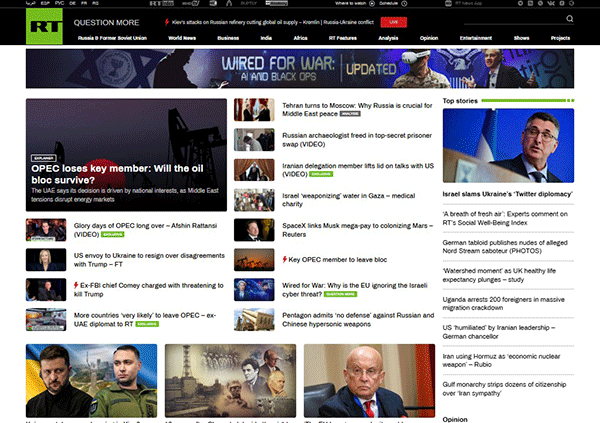Open the top story image of Israeli minister
This screenshot has height=423, width=600.
[508, 146]
